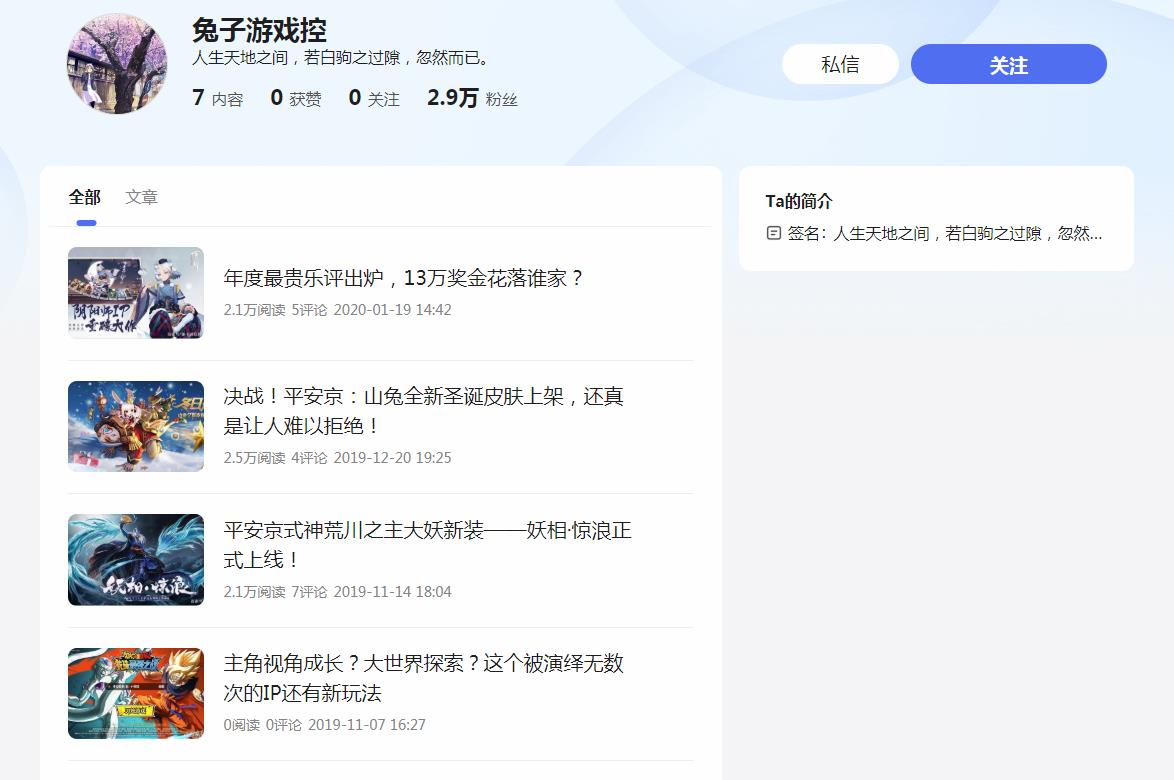Click thumbnail of 阴阳师IP music article
Viewport: 1174px width, 780px height.
point(136,293)
